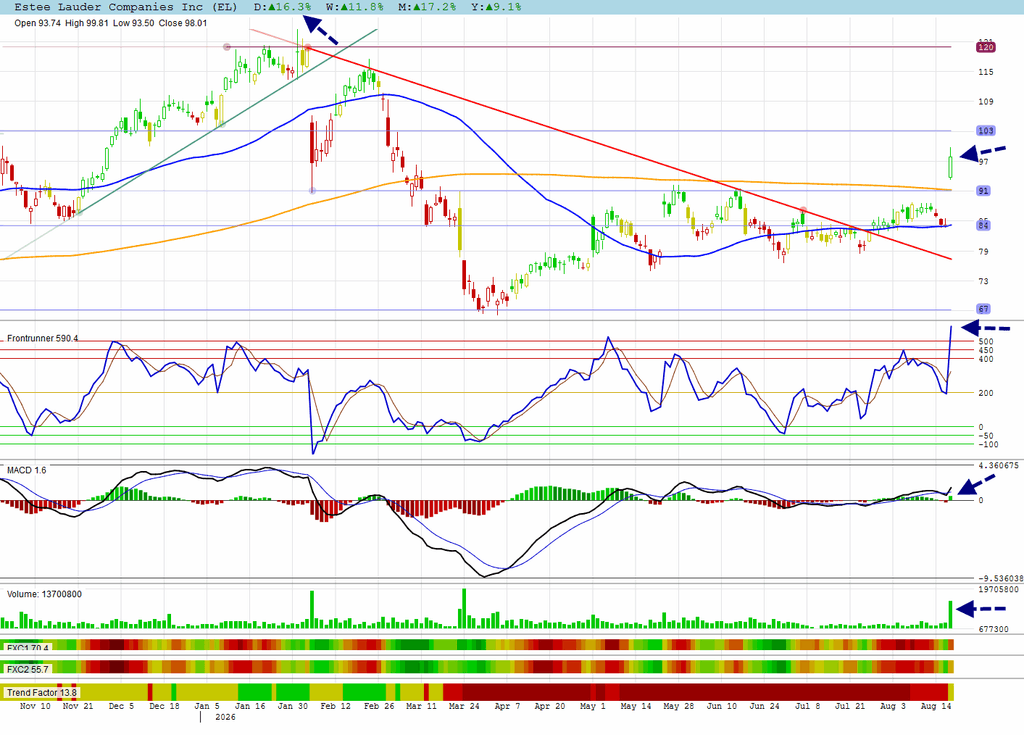Screen dimensions: 1024x735
Task: Click the highlighted 67 price level tag
Action: coord(984,309)
